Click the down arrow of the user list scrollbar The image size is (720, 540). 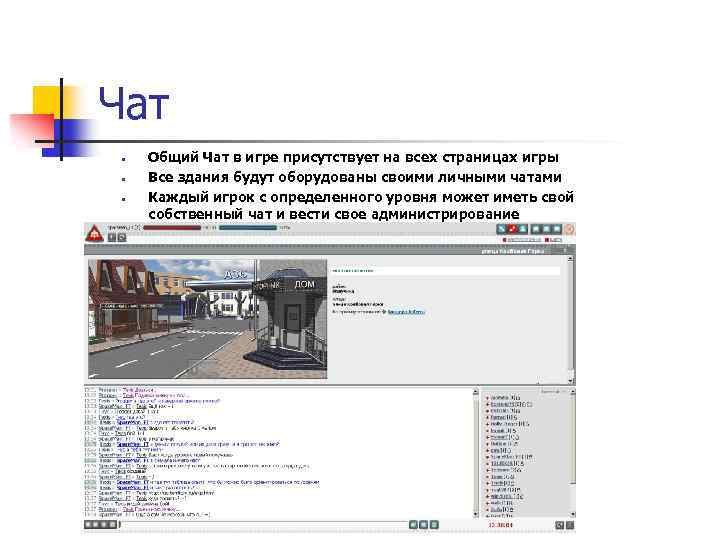pyautogui.click(x=573, y=514)
